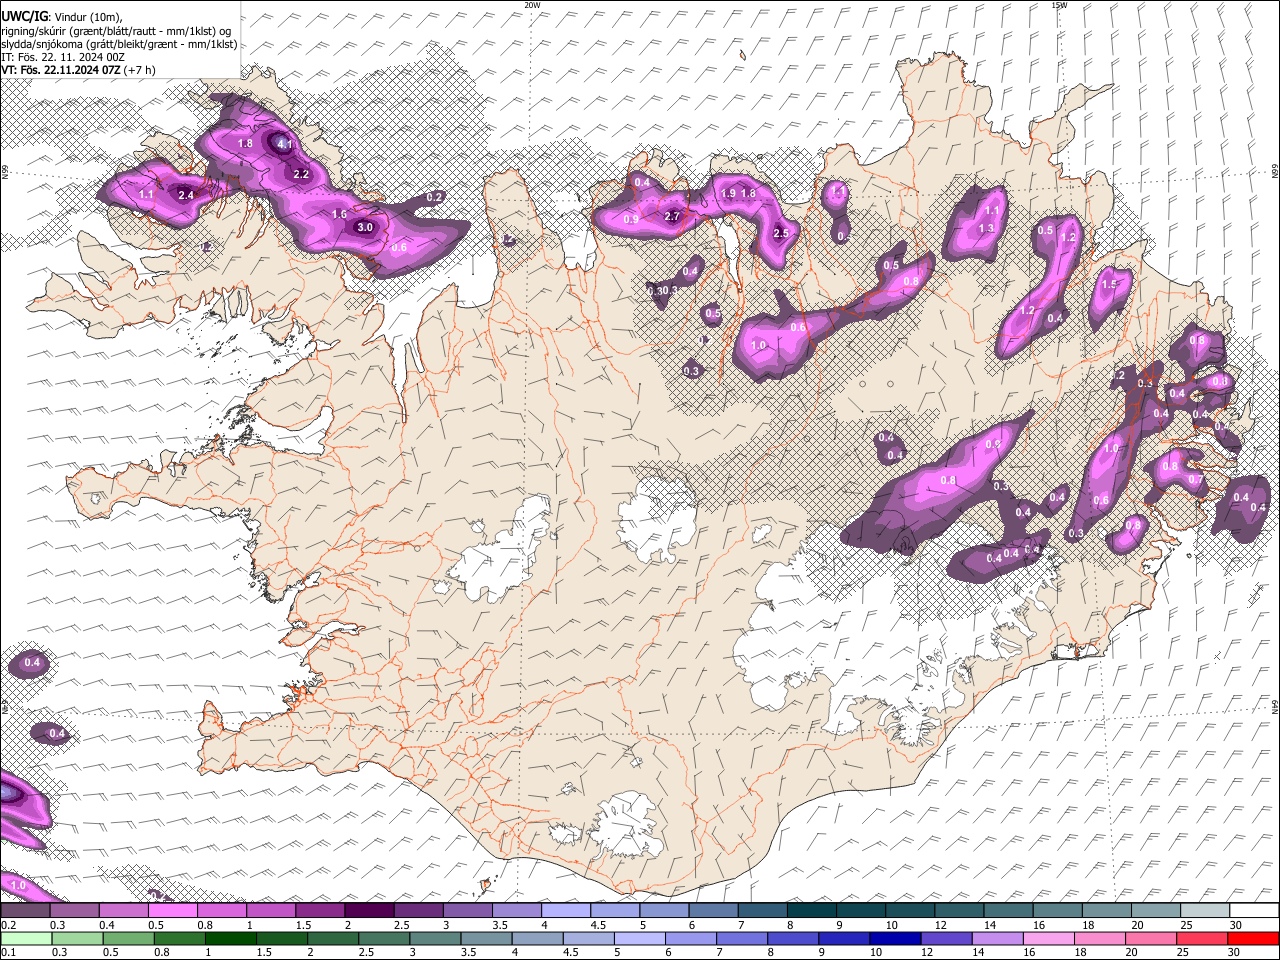
Task: Click the 2.2 snowfall value label
Action: [301, 174]
